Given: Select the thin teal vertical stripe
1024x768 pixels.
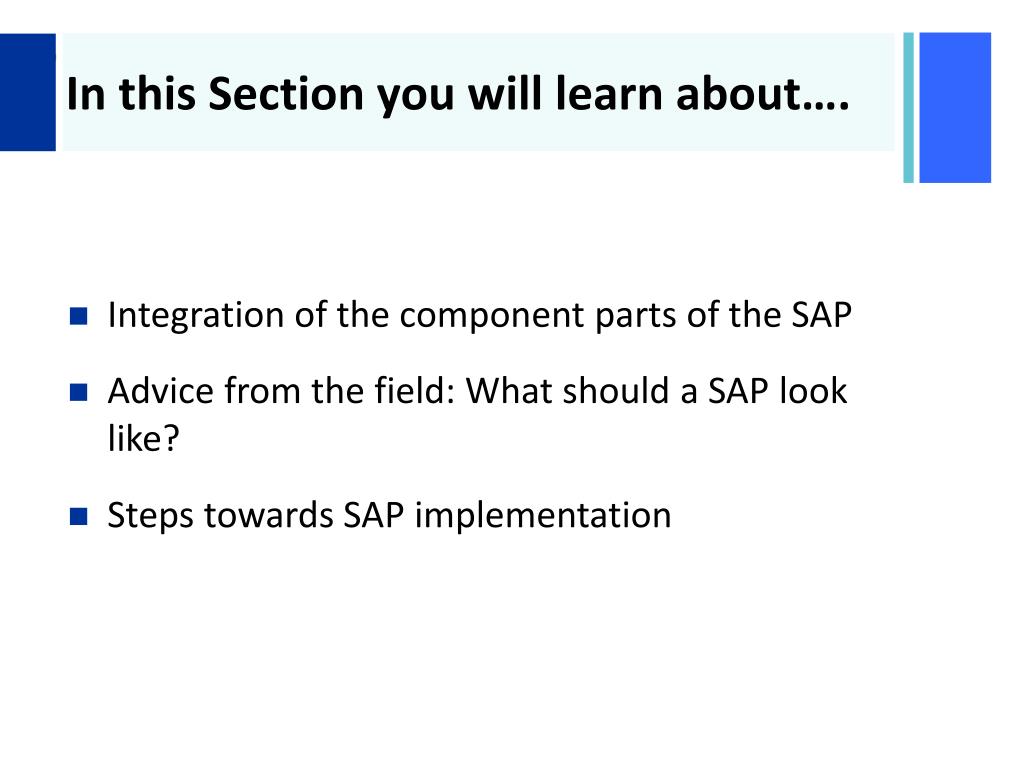Looking at the screenshot, I should (908, 108).
